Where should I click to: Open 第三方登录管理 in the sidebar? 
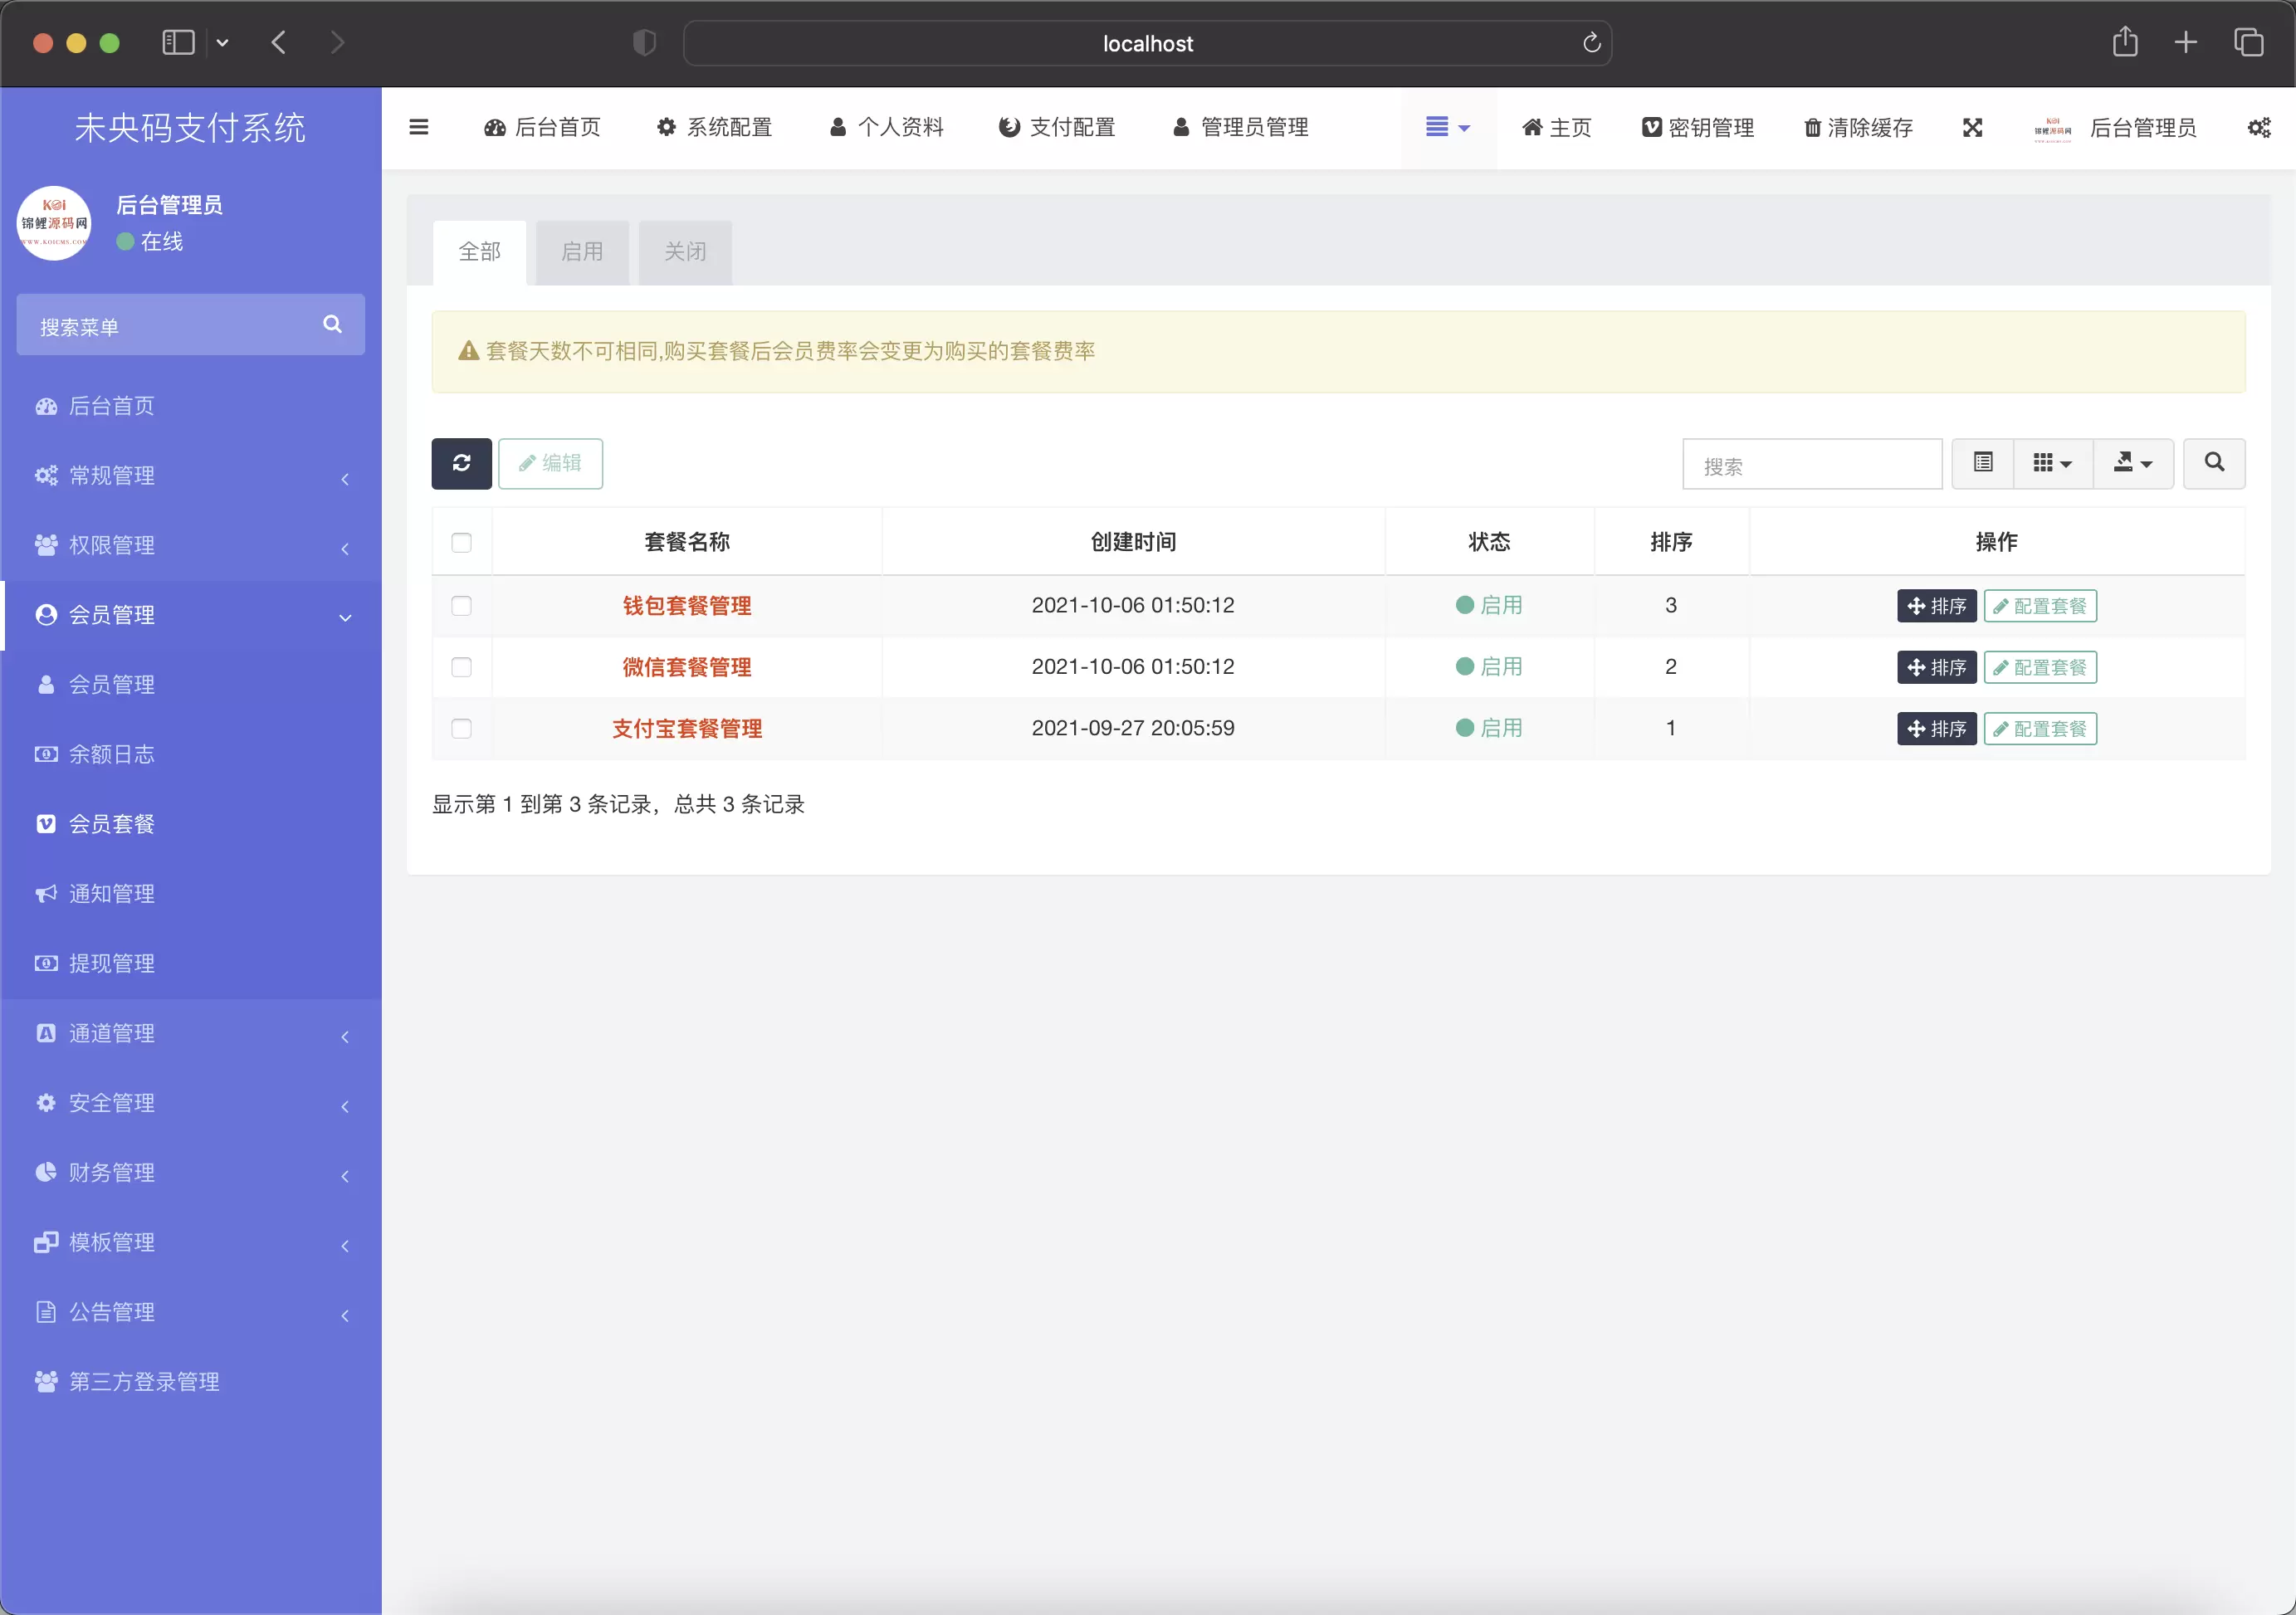(x=191, y=1383)
